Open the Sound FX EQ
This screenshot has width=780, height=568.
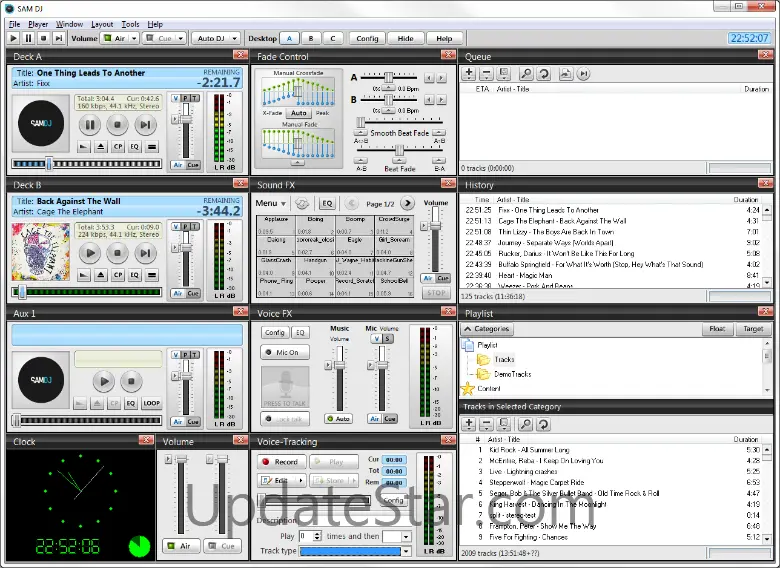click(327, 203)
